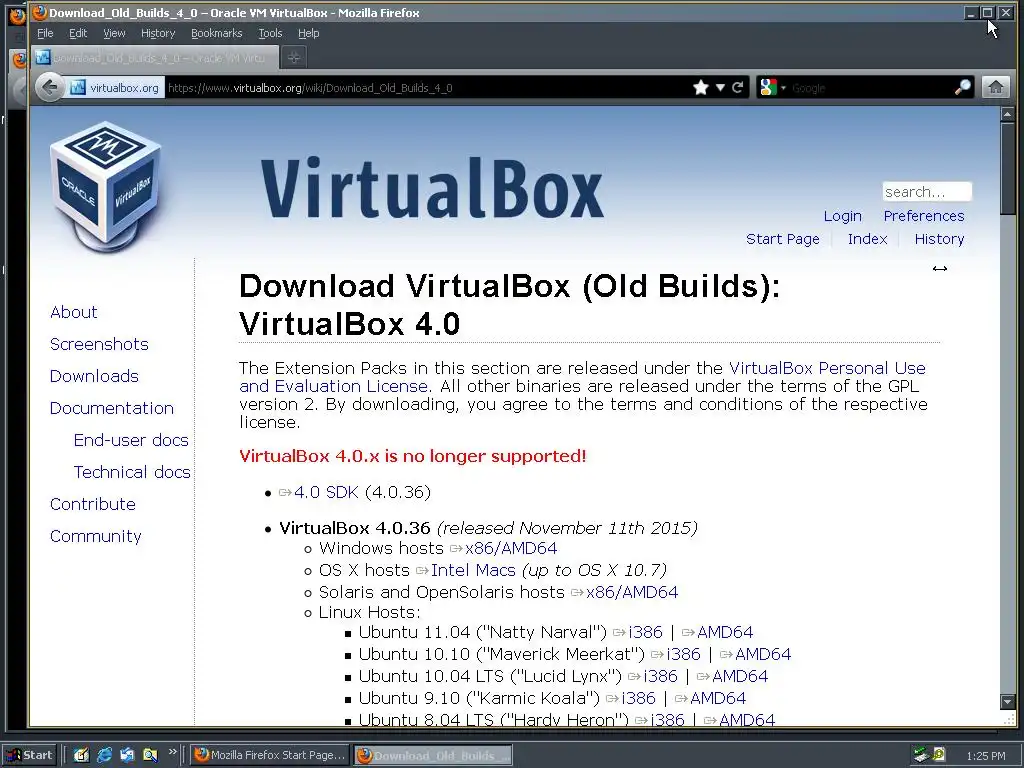Click the Download_Old_Builds taskbar button
Screen dimensions: 1024x768
(x=433, y=755)
